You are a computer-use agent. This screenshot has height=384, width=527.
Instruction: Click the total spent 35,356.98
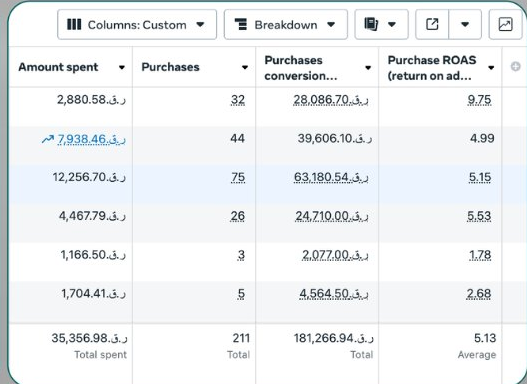click(x=89, y=338)
